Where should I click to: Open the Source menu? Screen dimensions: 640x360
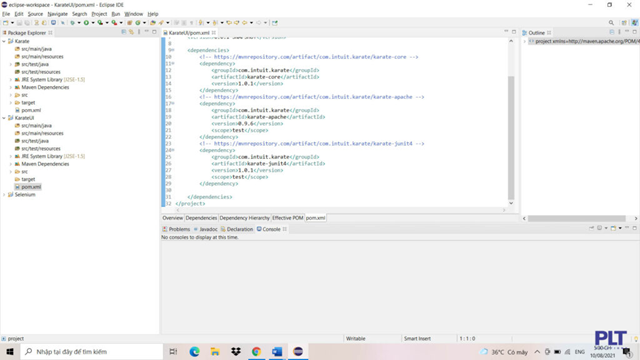tap(35, 14)
